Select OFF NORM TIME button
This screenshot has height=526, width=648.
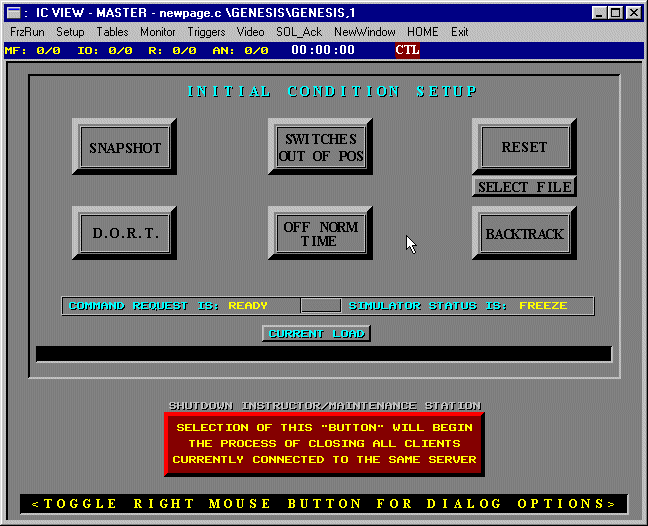coord(320,233)
